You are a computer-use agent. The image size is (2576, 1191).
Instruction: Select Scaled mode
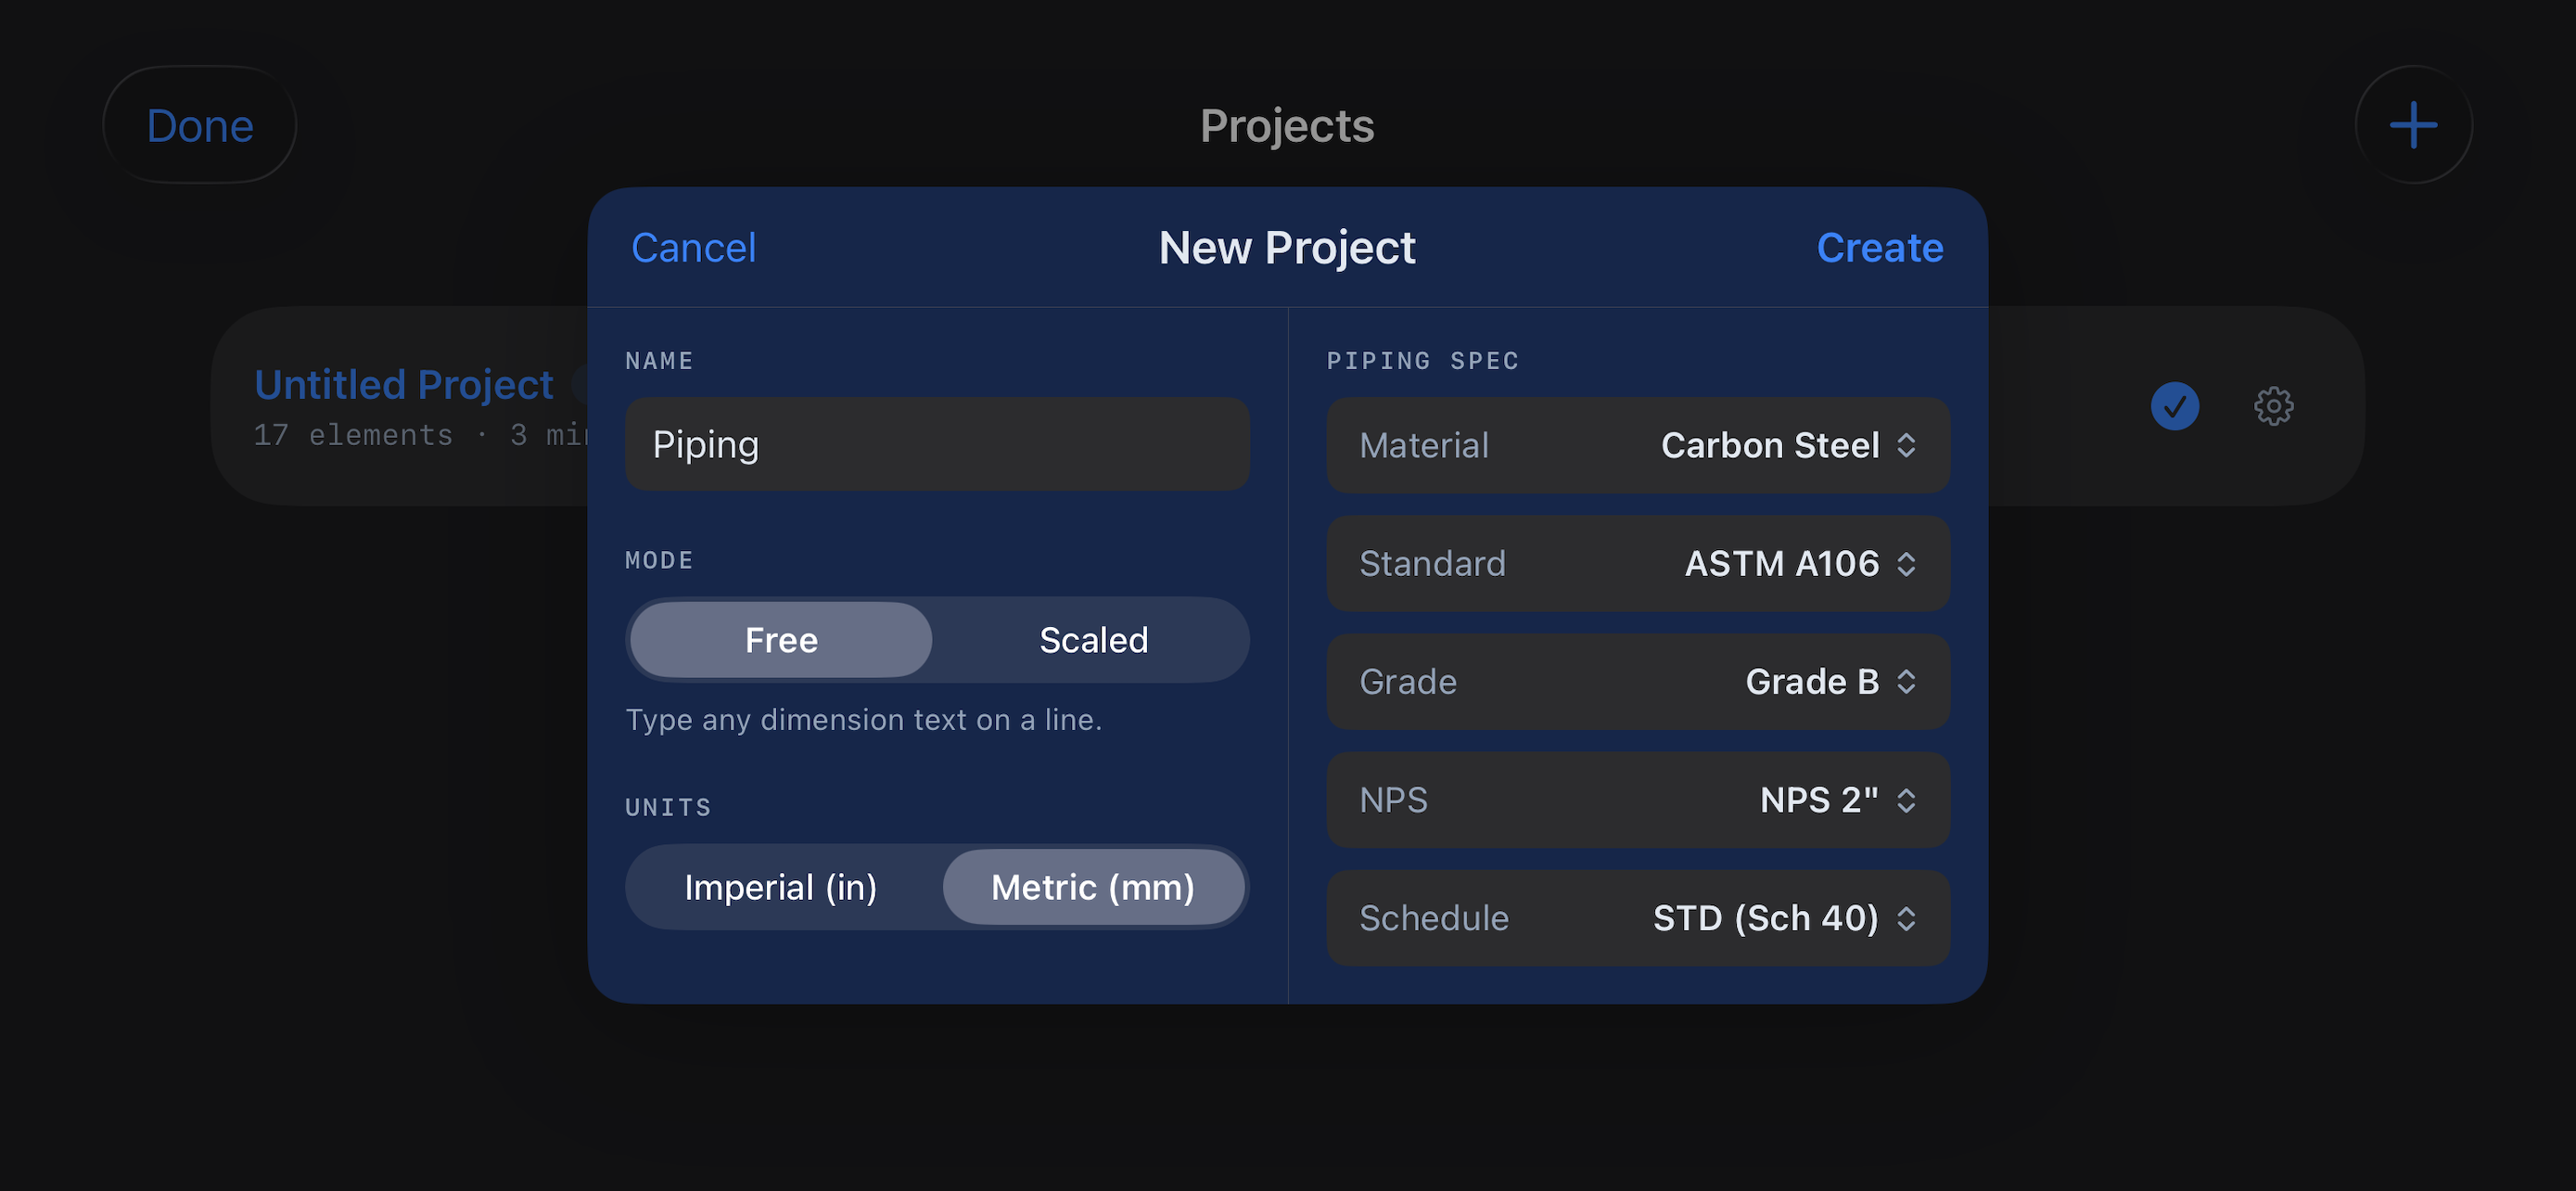click(x=1093, y=640)
